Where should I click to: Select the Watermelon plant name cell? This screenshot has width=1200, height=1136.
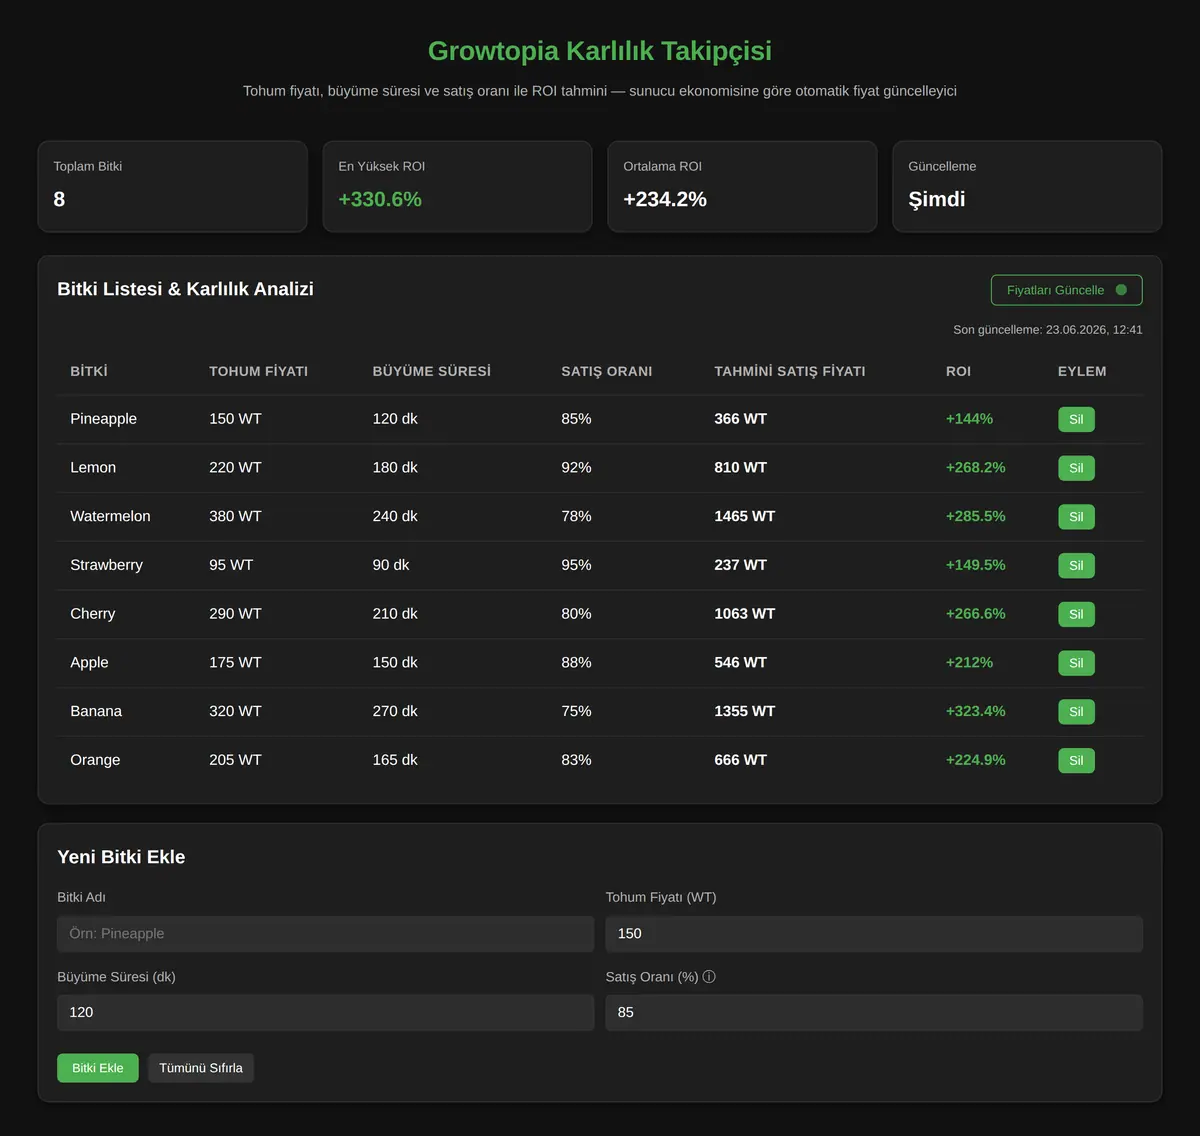pos(110,516)
